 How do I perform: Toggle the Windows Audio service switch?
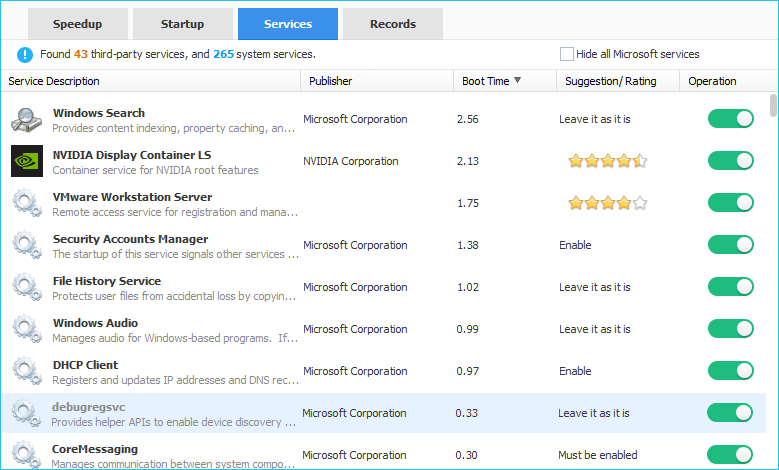(x=731, y=329)
